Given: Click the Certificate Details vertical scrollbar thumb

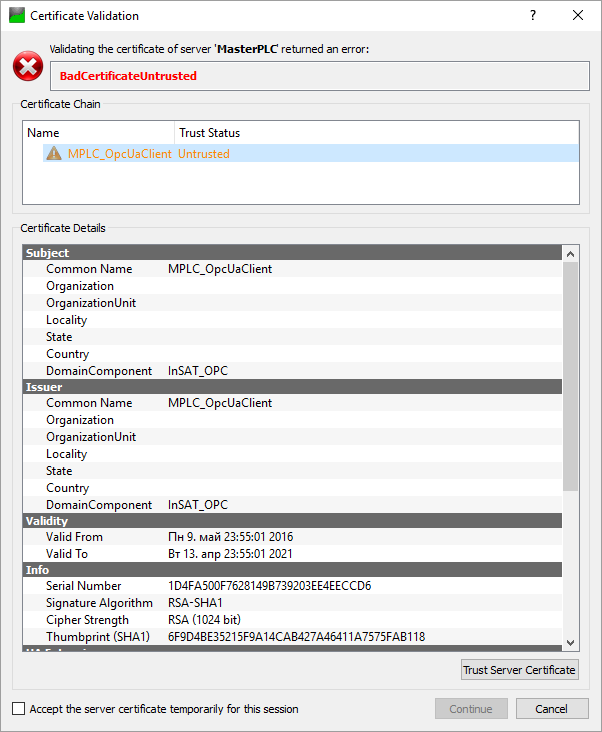Looking at the screenshot, I should tap(570, 376).
